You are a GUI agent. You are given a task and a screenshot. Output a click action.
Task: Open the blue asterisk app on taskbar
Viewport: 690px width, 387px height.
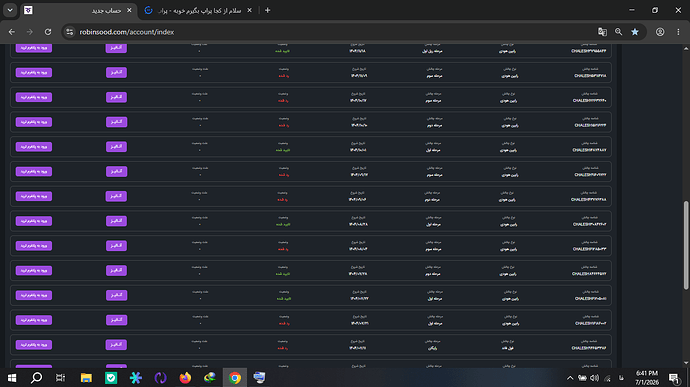136,378
